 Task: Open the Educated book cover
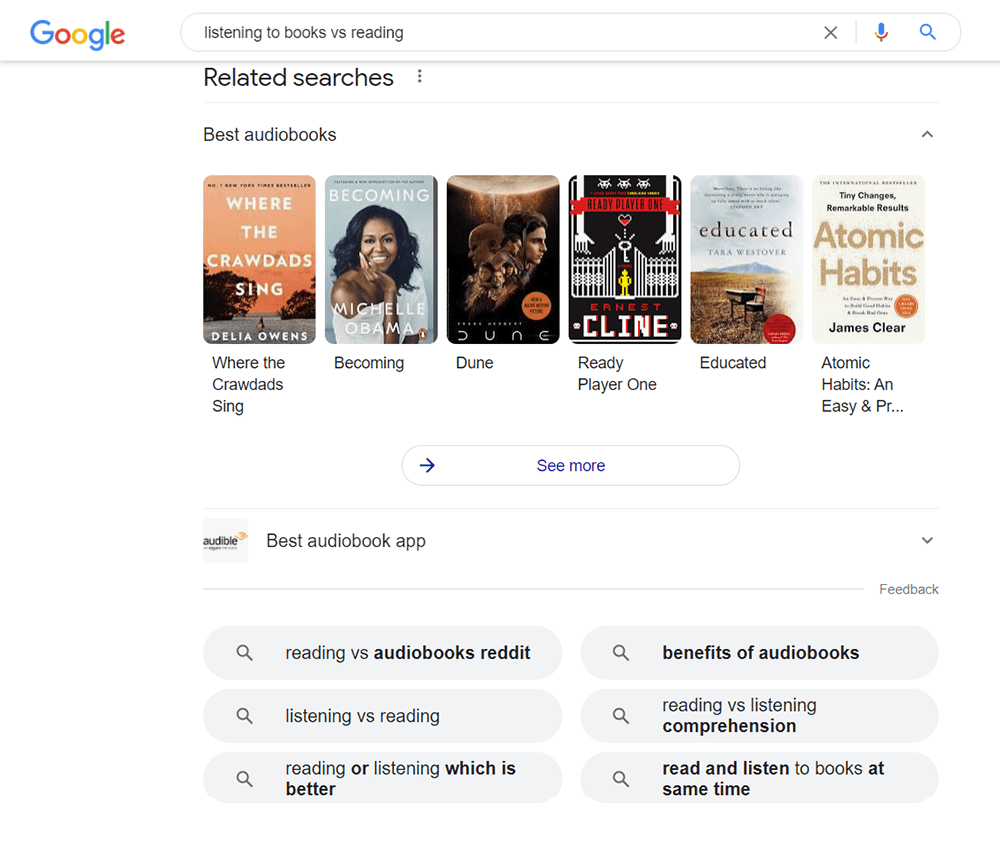pyautogui.click(x=746, y=260)
